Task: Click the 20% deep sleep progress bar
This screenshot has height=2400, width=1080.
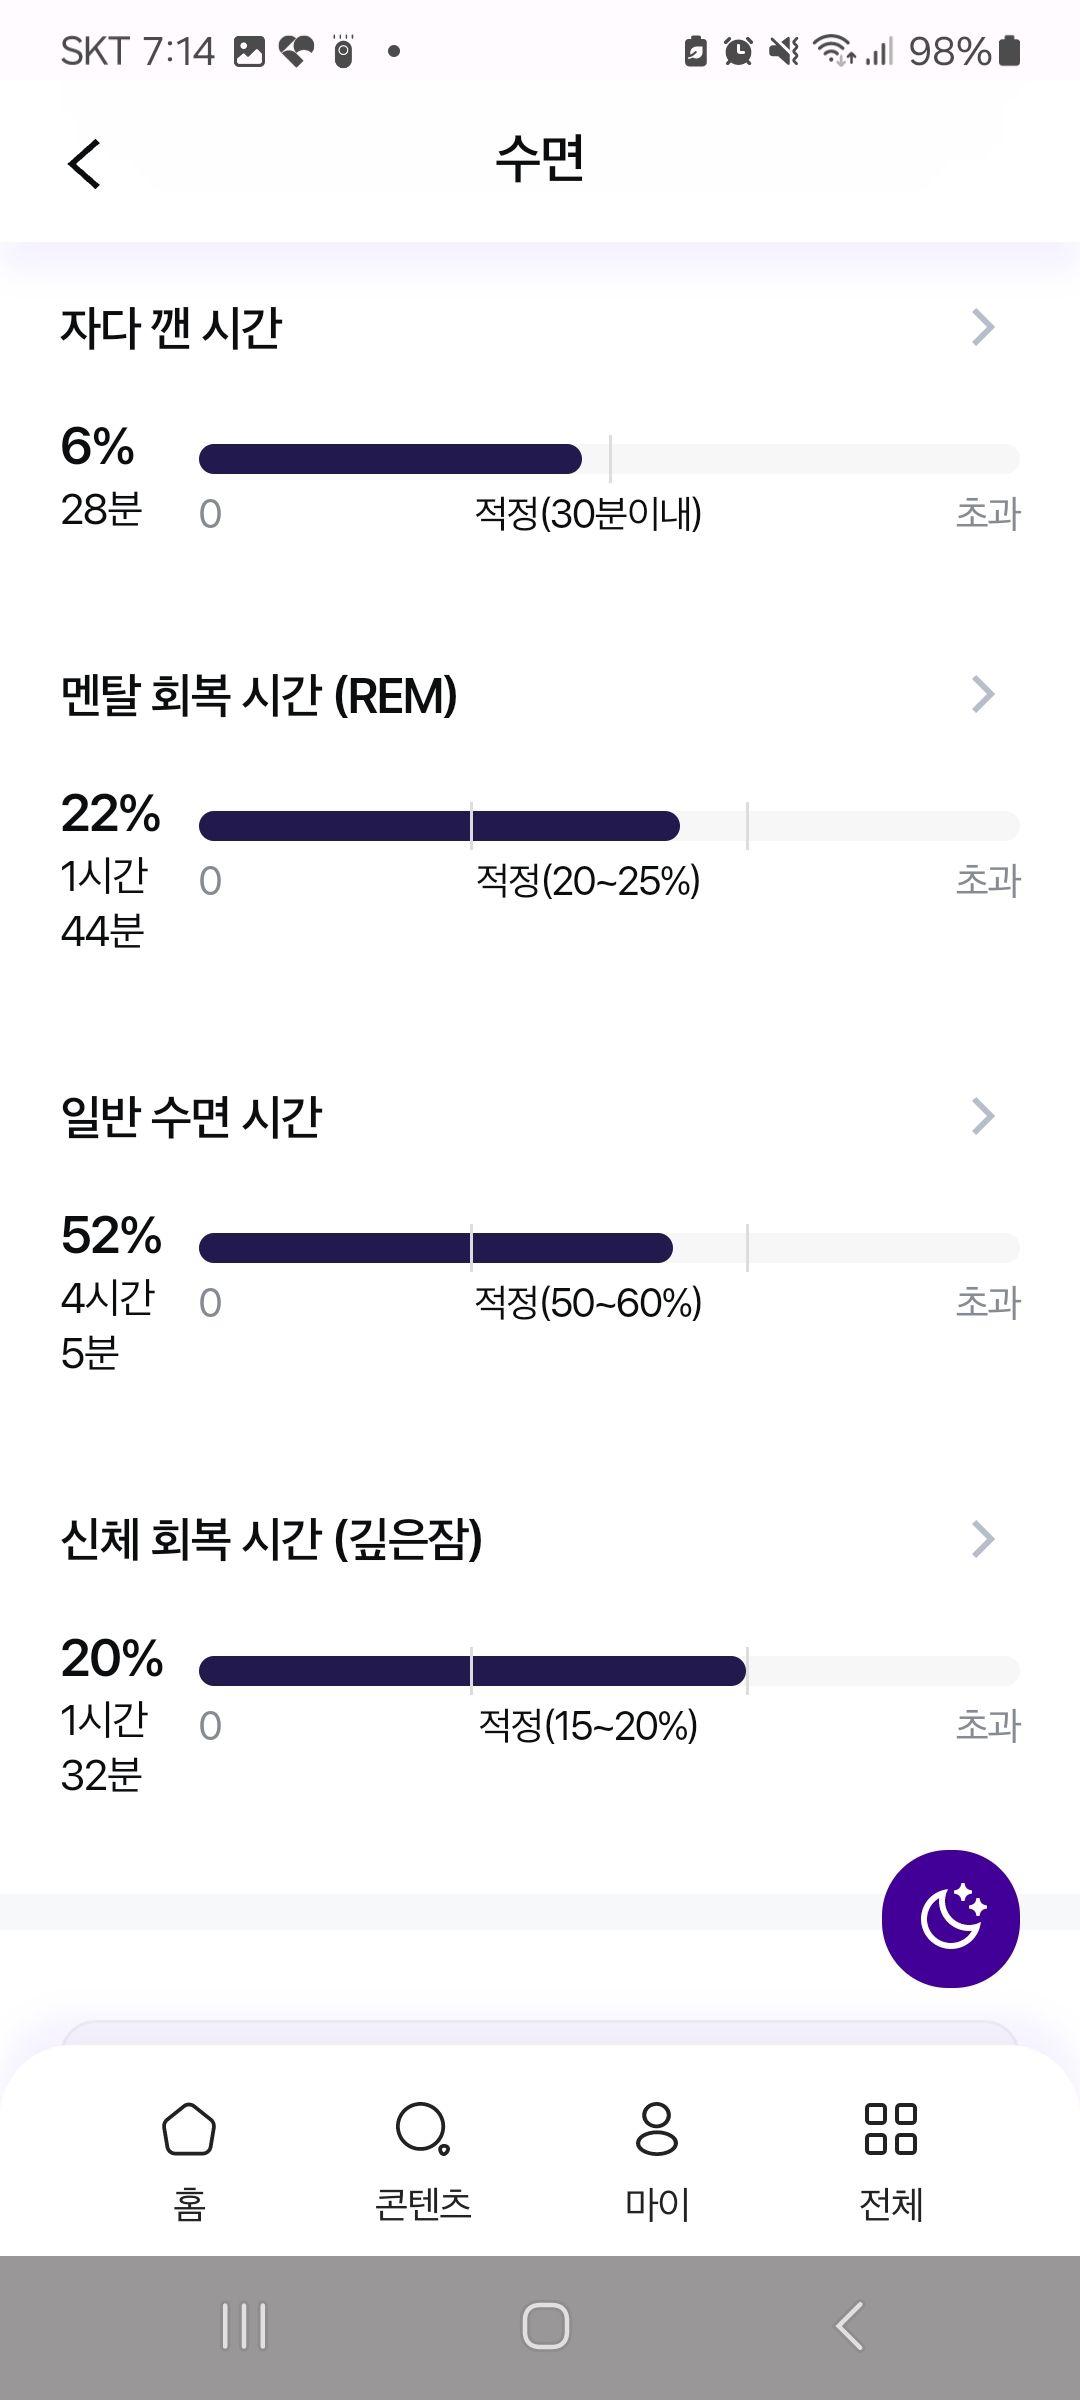Action: tap(609, 1671)
